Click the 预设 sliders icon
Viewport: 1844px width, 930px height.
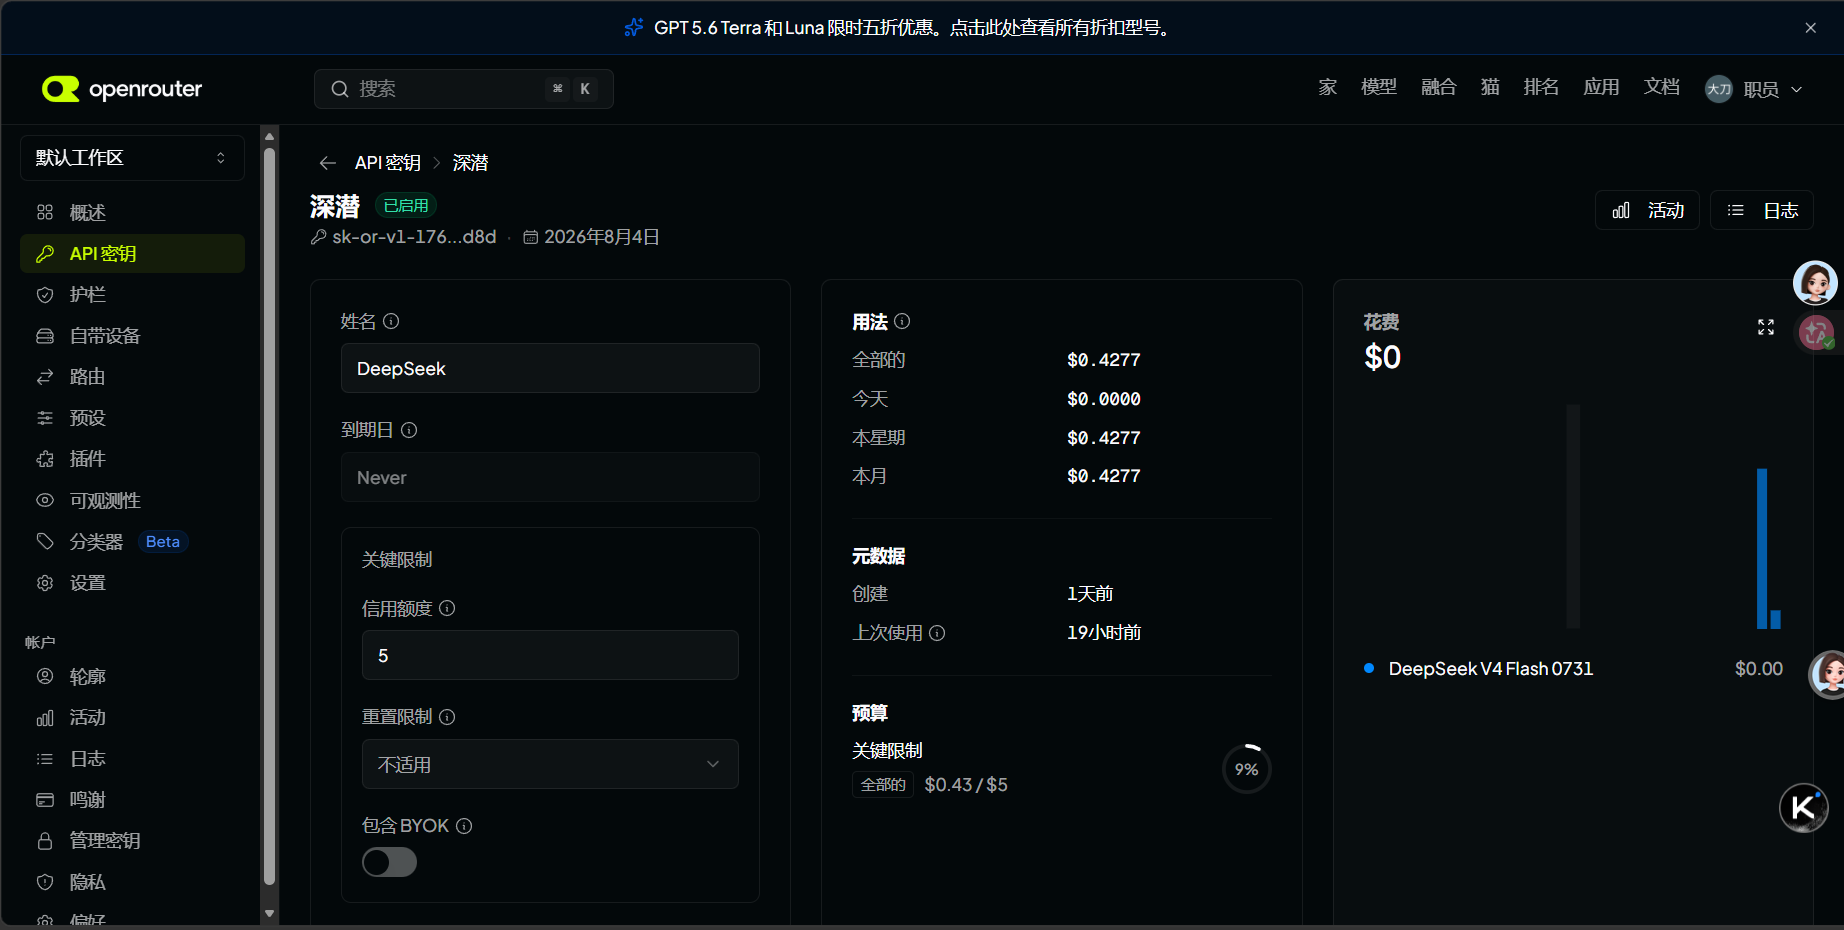(x=45, y=418)
